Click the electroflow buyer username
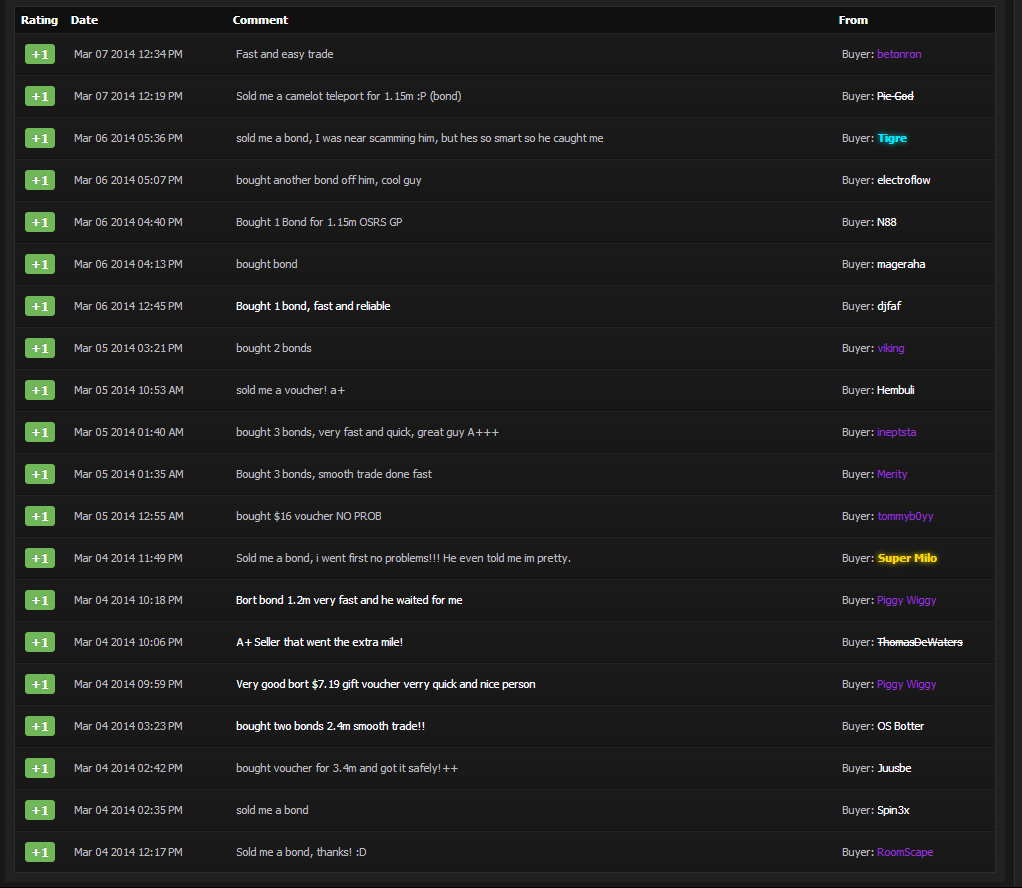Screen dimensions: 1022x888 903,180
